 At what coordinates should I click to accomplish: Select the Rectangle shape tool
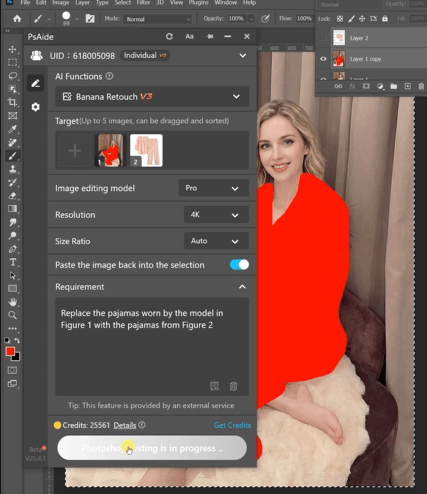[13, 289]
